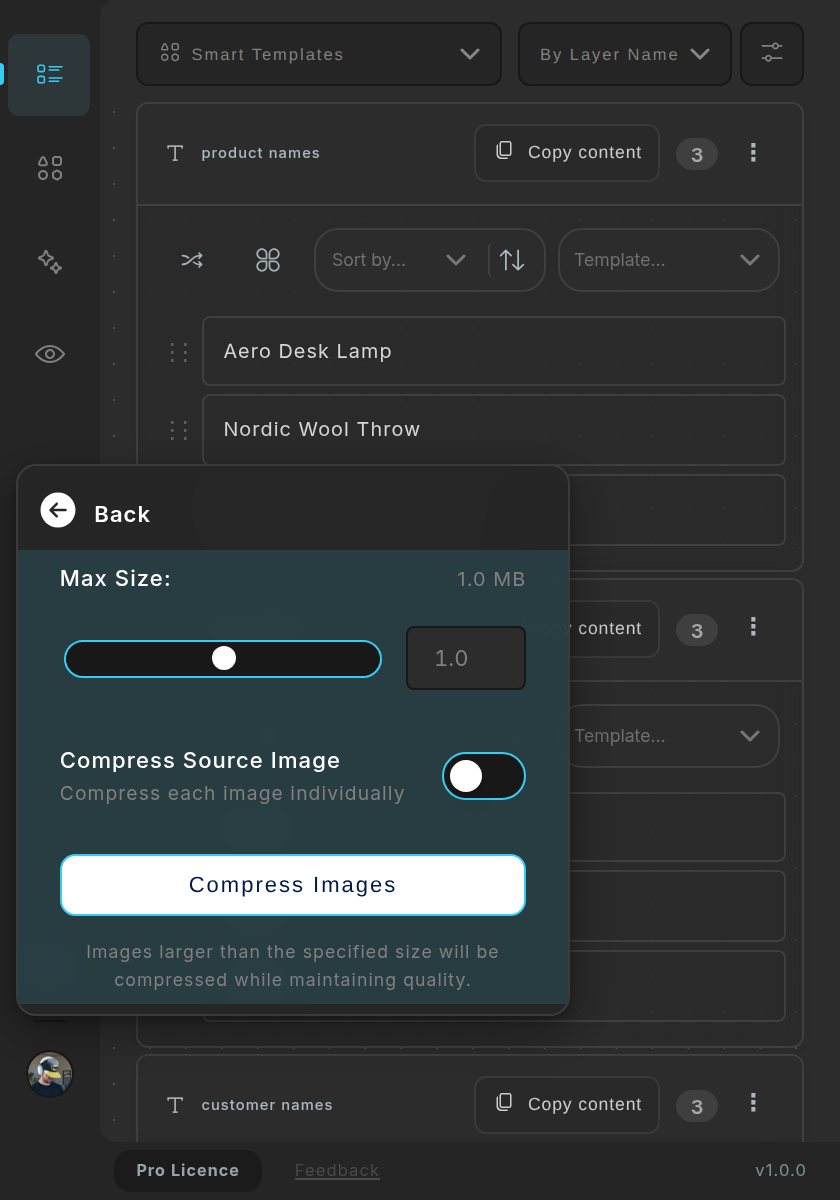Click the customer names layer title
The image size is (840, 1200).
click(x=267, y=1105)
